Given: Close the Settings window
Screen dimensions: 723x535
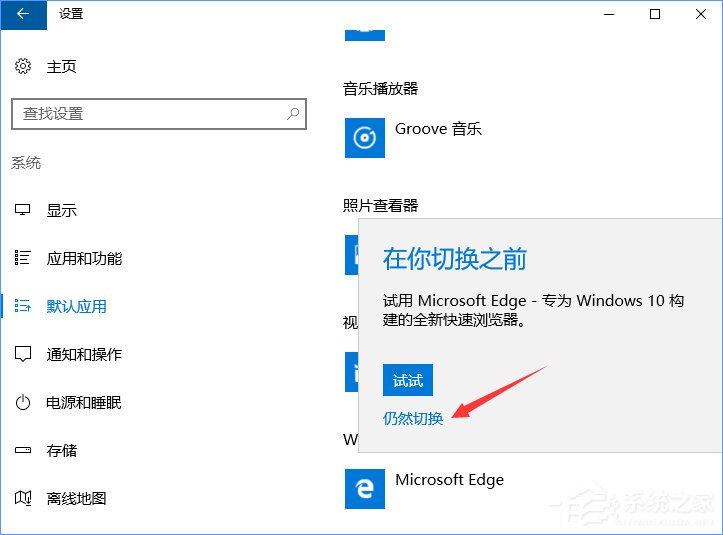Looking at the screenshot, I should 701,14.
